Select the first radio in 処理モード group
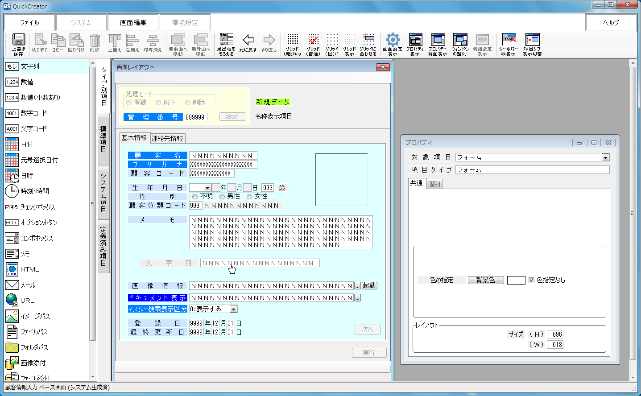Screen dimensions: 641x396 click(x=129, y=102)
